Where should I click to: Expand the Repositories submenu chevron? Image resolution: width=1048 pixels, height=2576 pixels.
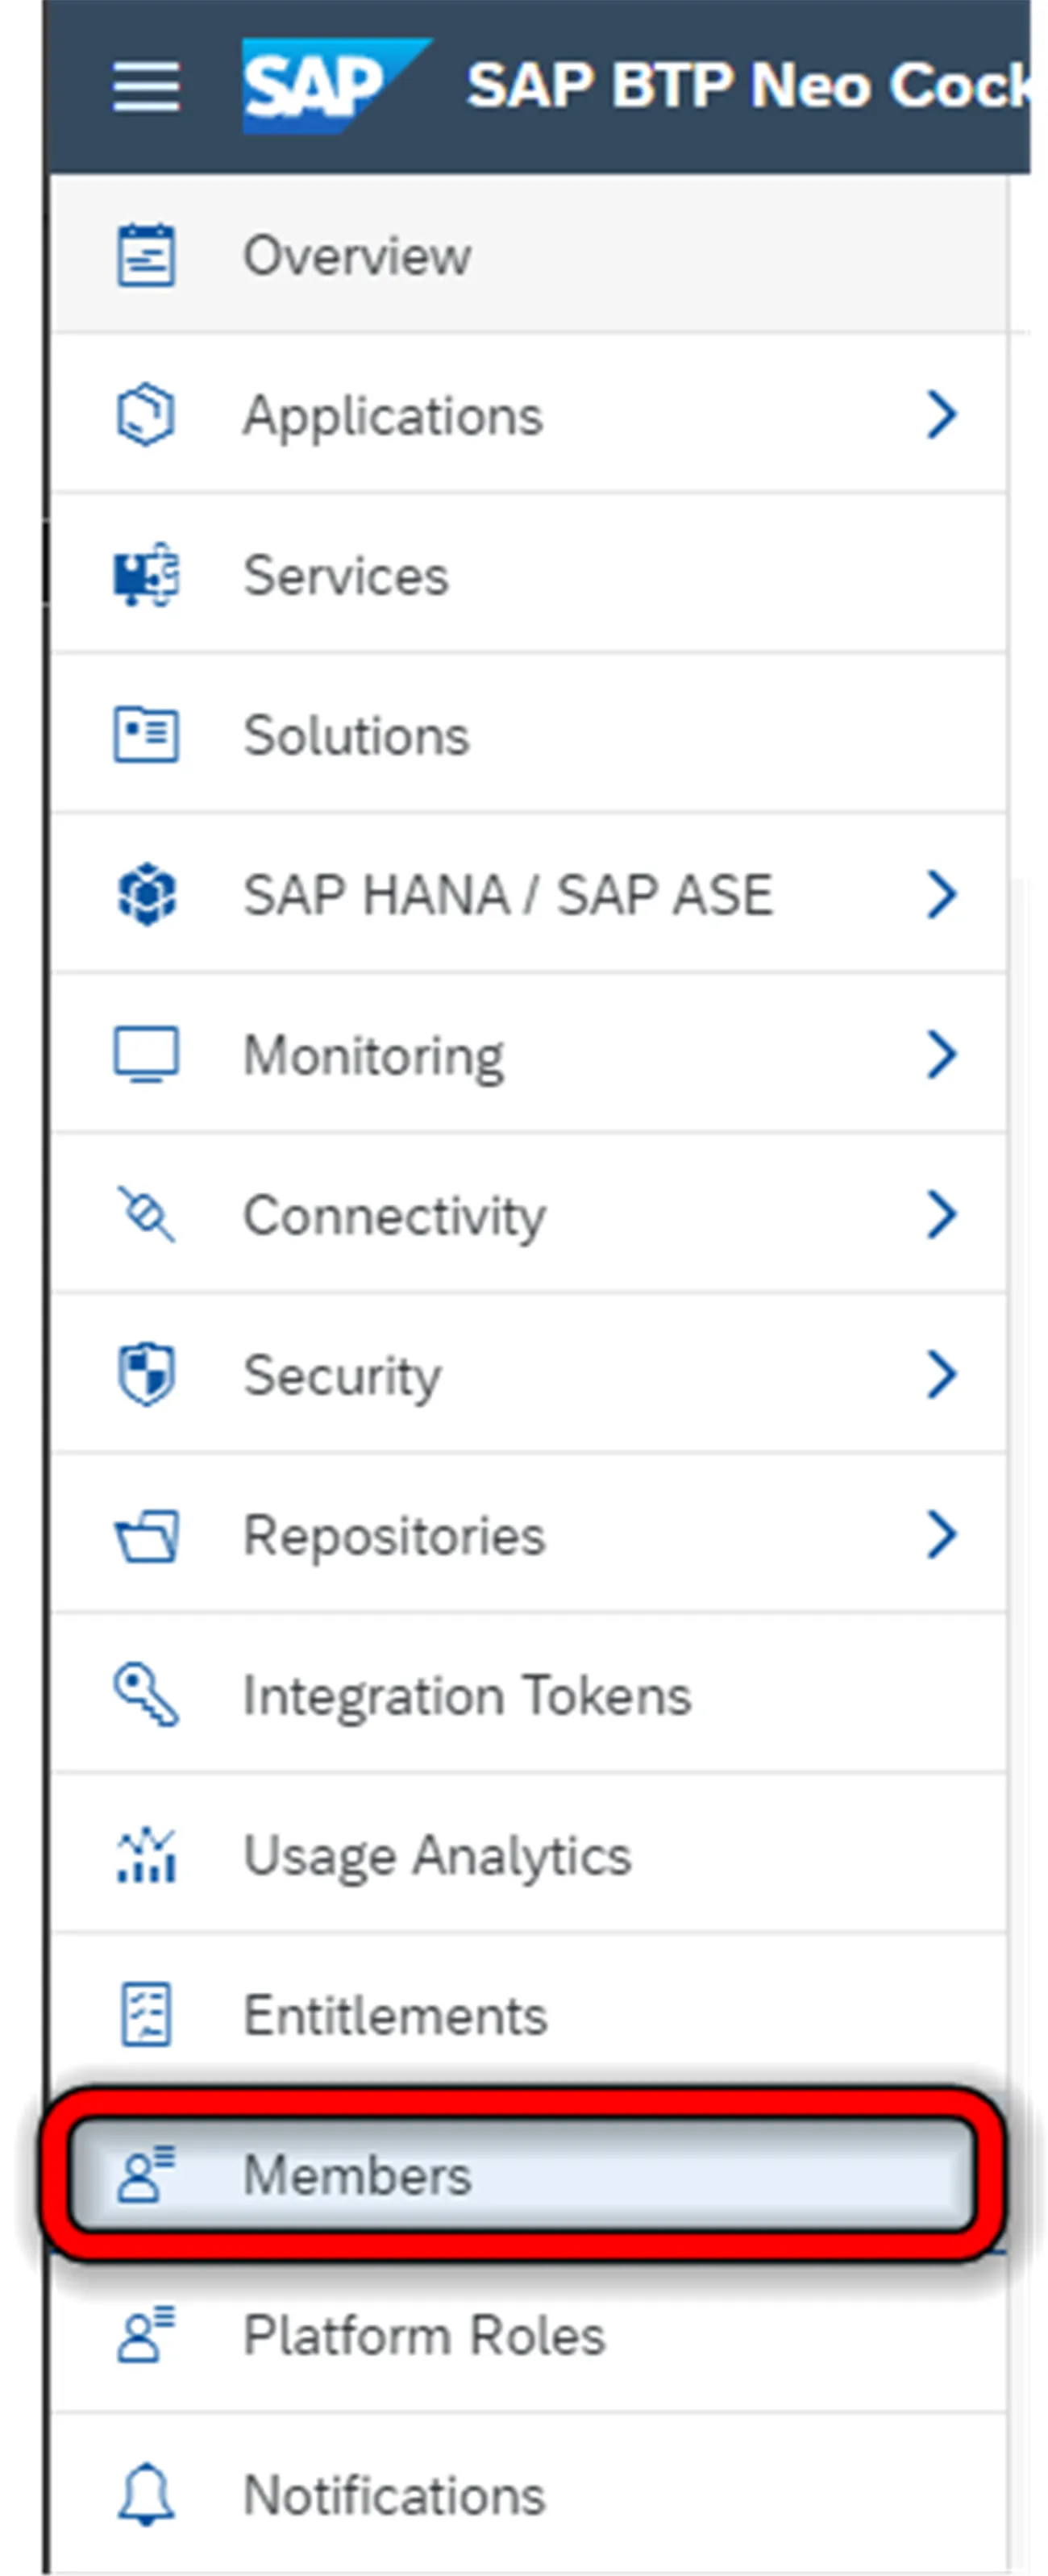tap(941, 1534)
